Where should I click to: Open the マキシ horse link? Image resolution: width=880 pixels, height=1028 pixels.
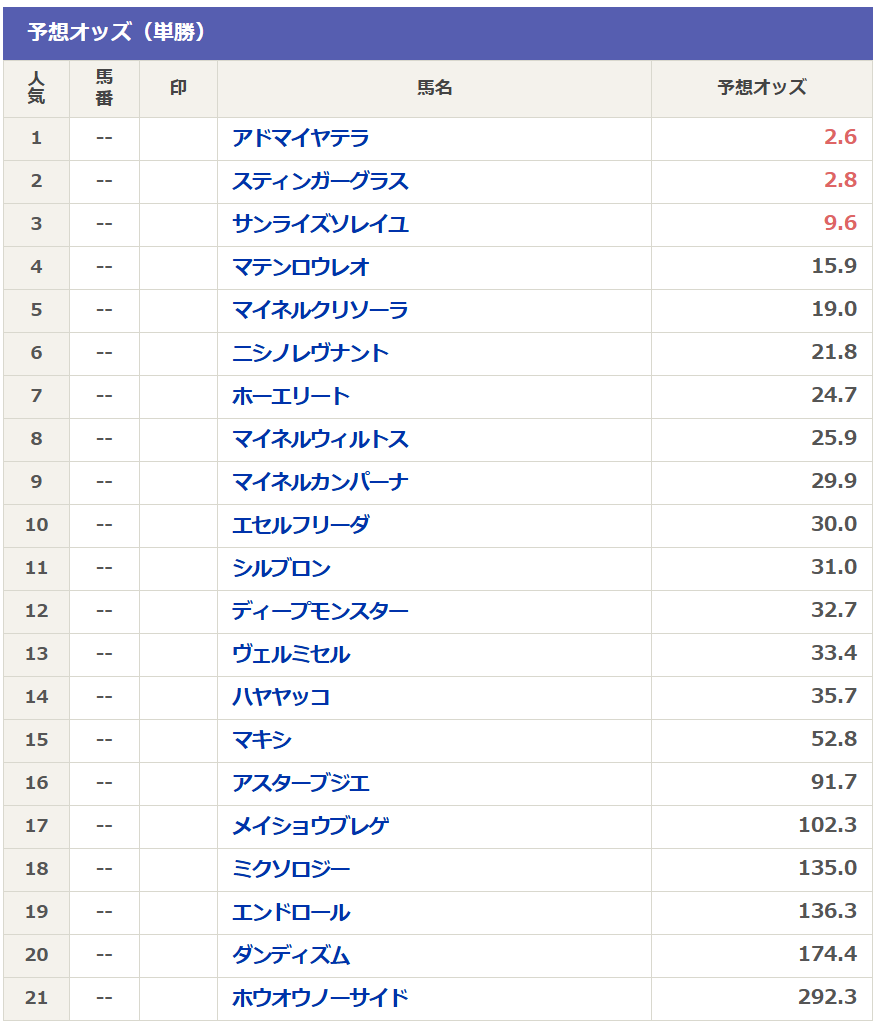(262, 740)
